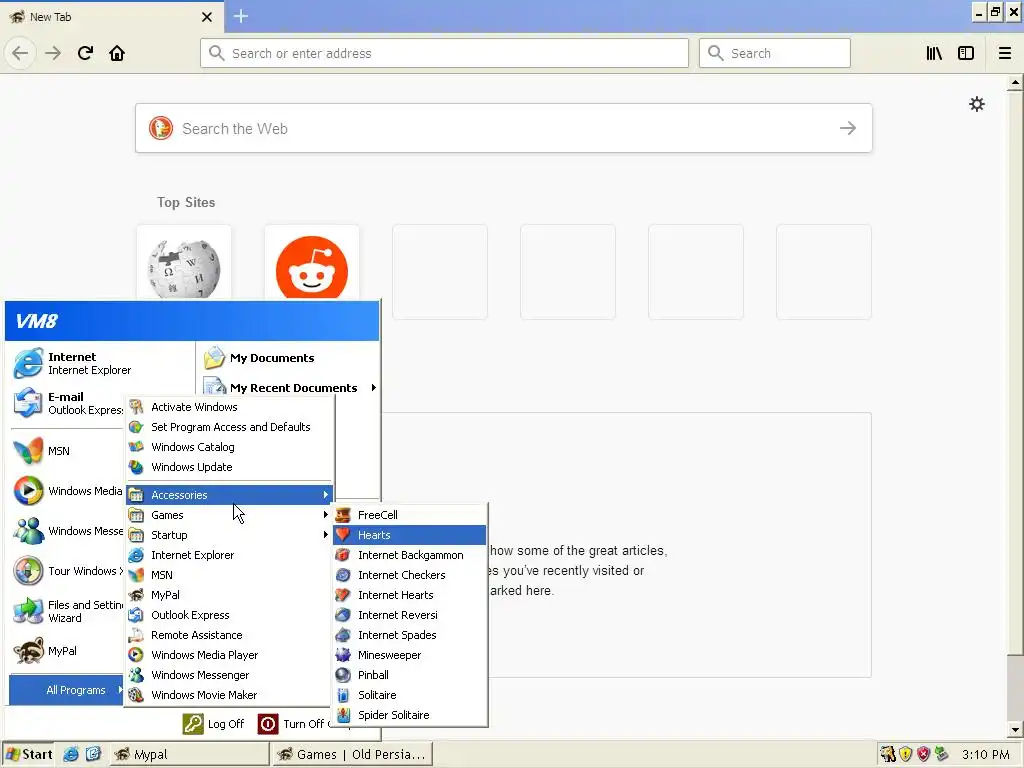Click the page scrollbar up arrow
The image size is (1024, 768).
click(x=1015, y=83)
